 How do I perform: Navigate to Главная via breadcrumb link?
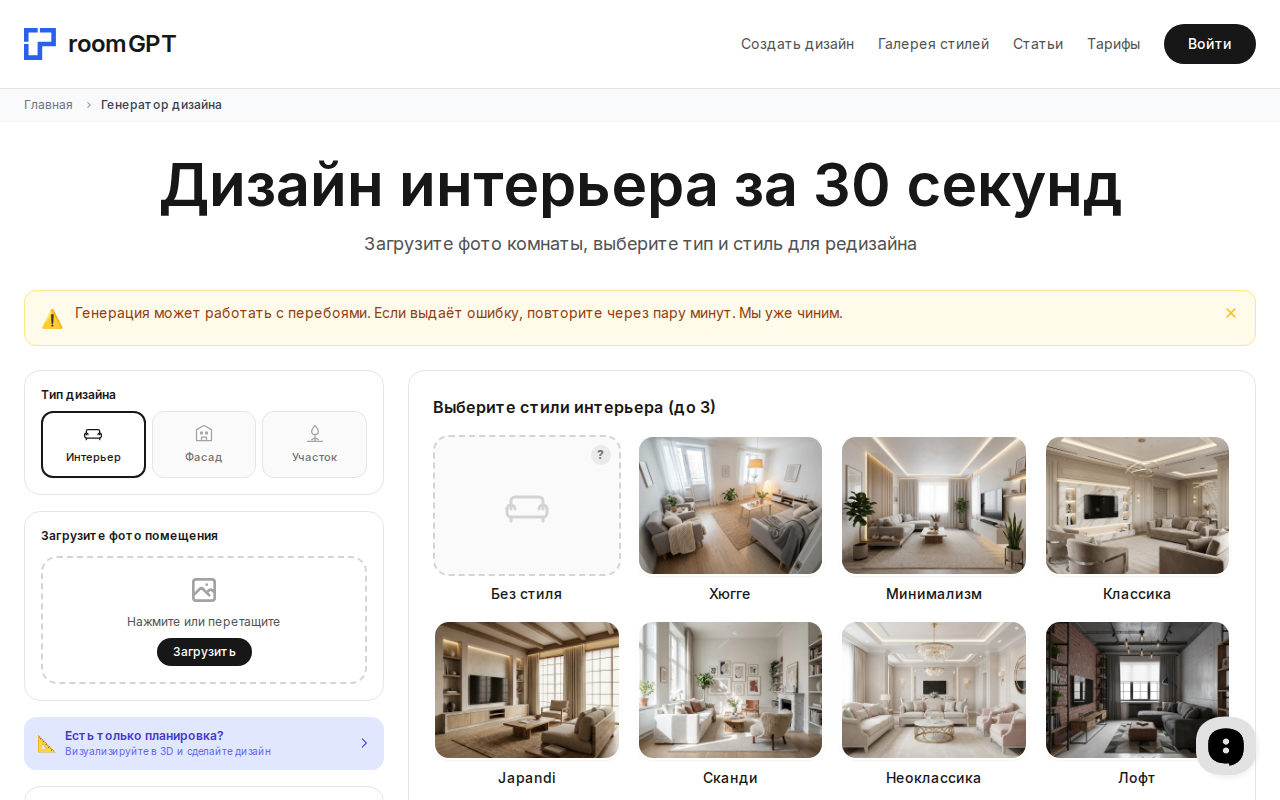click(48, 104)
